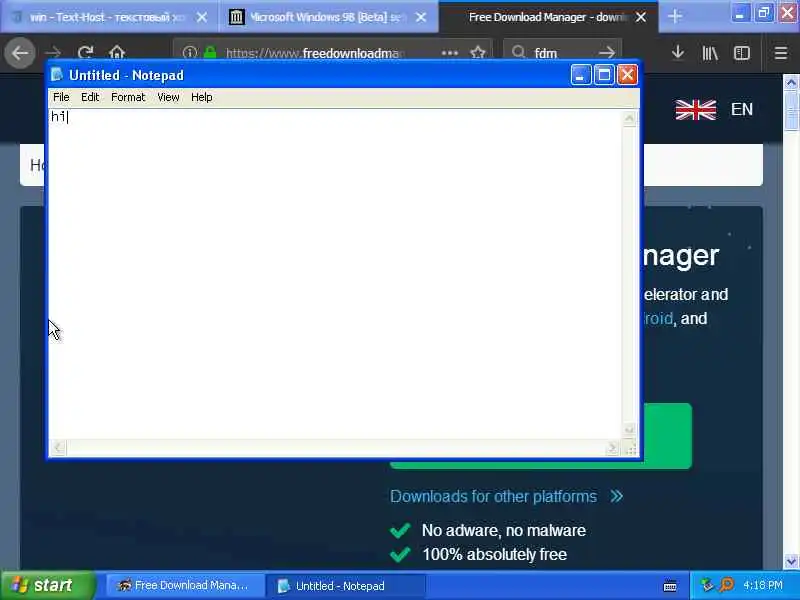
Task: Open the Windows Start menu
Action: coord(47,585)
